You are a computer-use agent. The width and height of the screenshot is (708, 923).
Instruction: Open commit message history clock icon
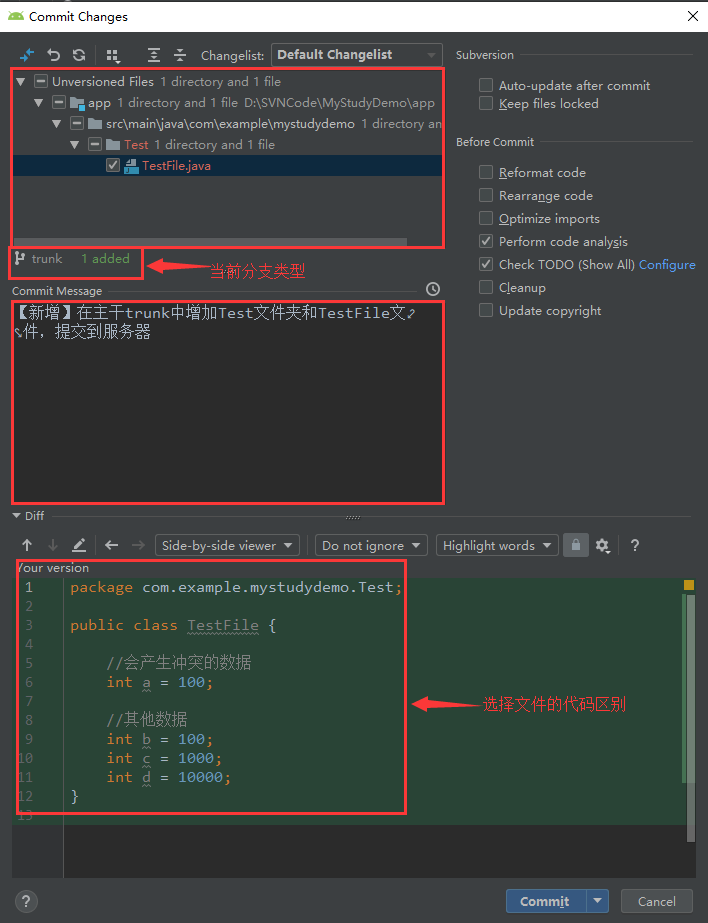[433, 289]
